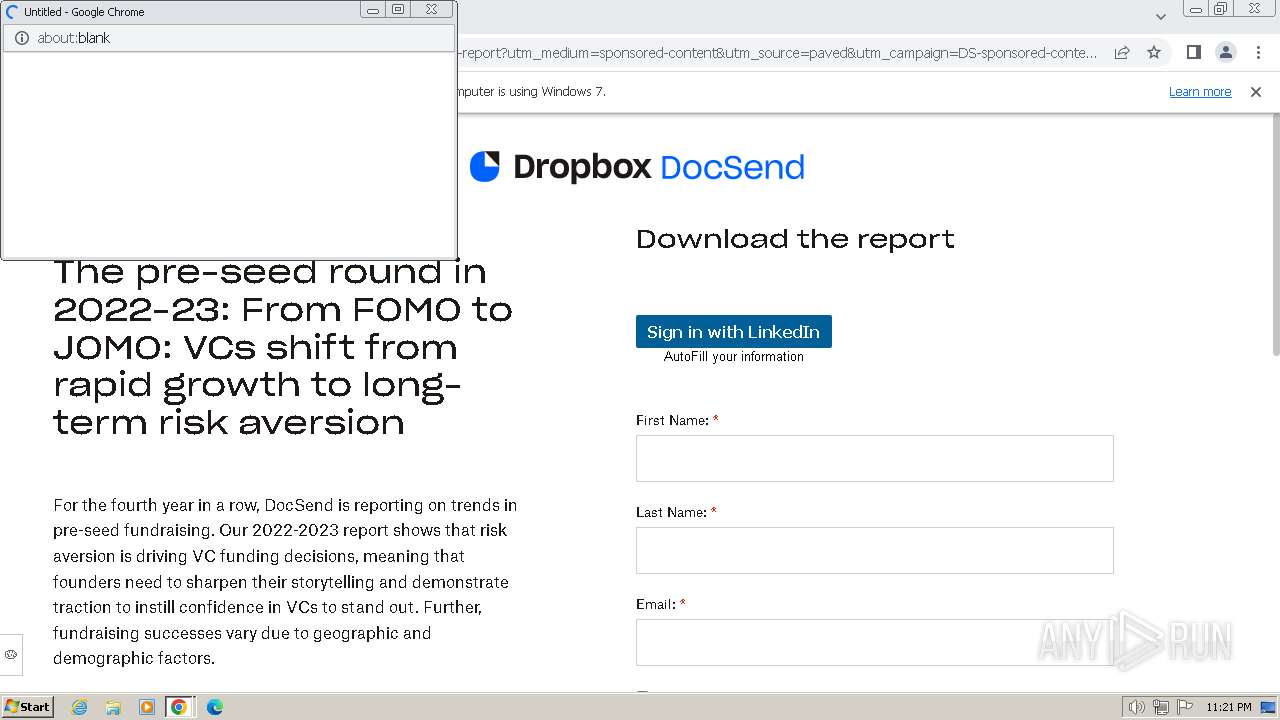Maximize the Untitled popup window
Viewport: 1280px width, 720px height.
[x=398, y=10]
